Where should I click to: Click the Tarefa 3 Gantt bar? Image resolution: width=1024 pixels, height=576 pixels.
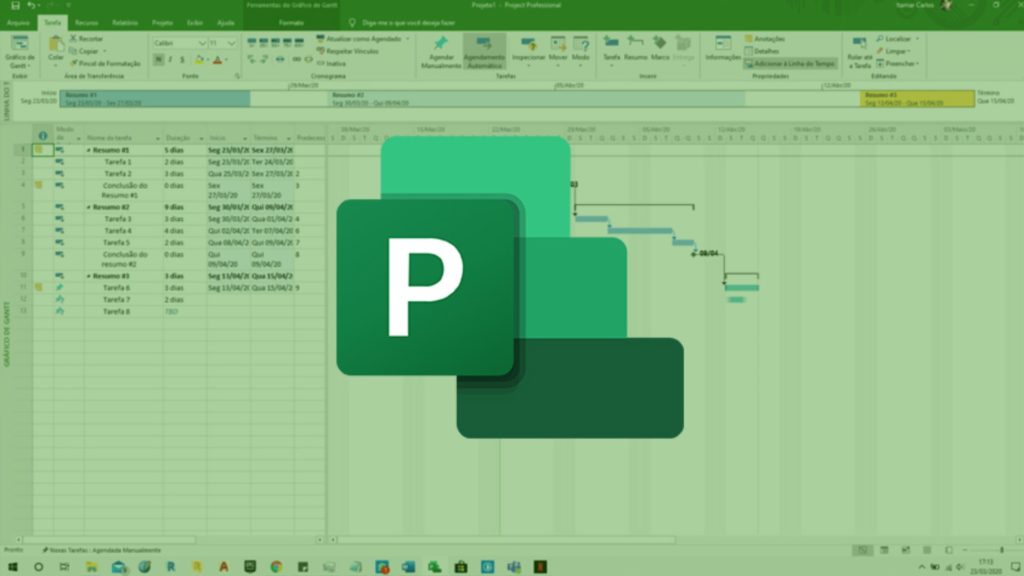point(592,219)
